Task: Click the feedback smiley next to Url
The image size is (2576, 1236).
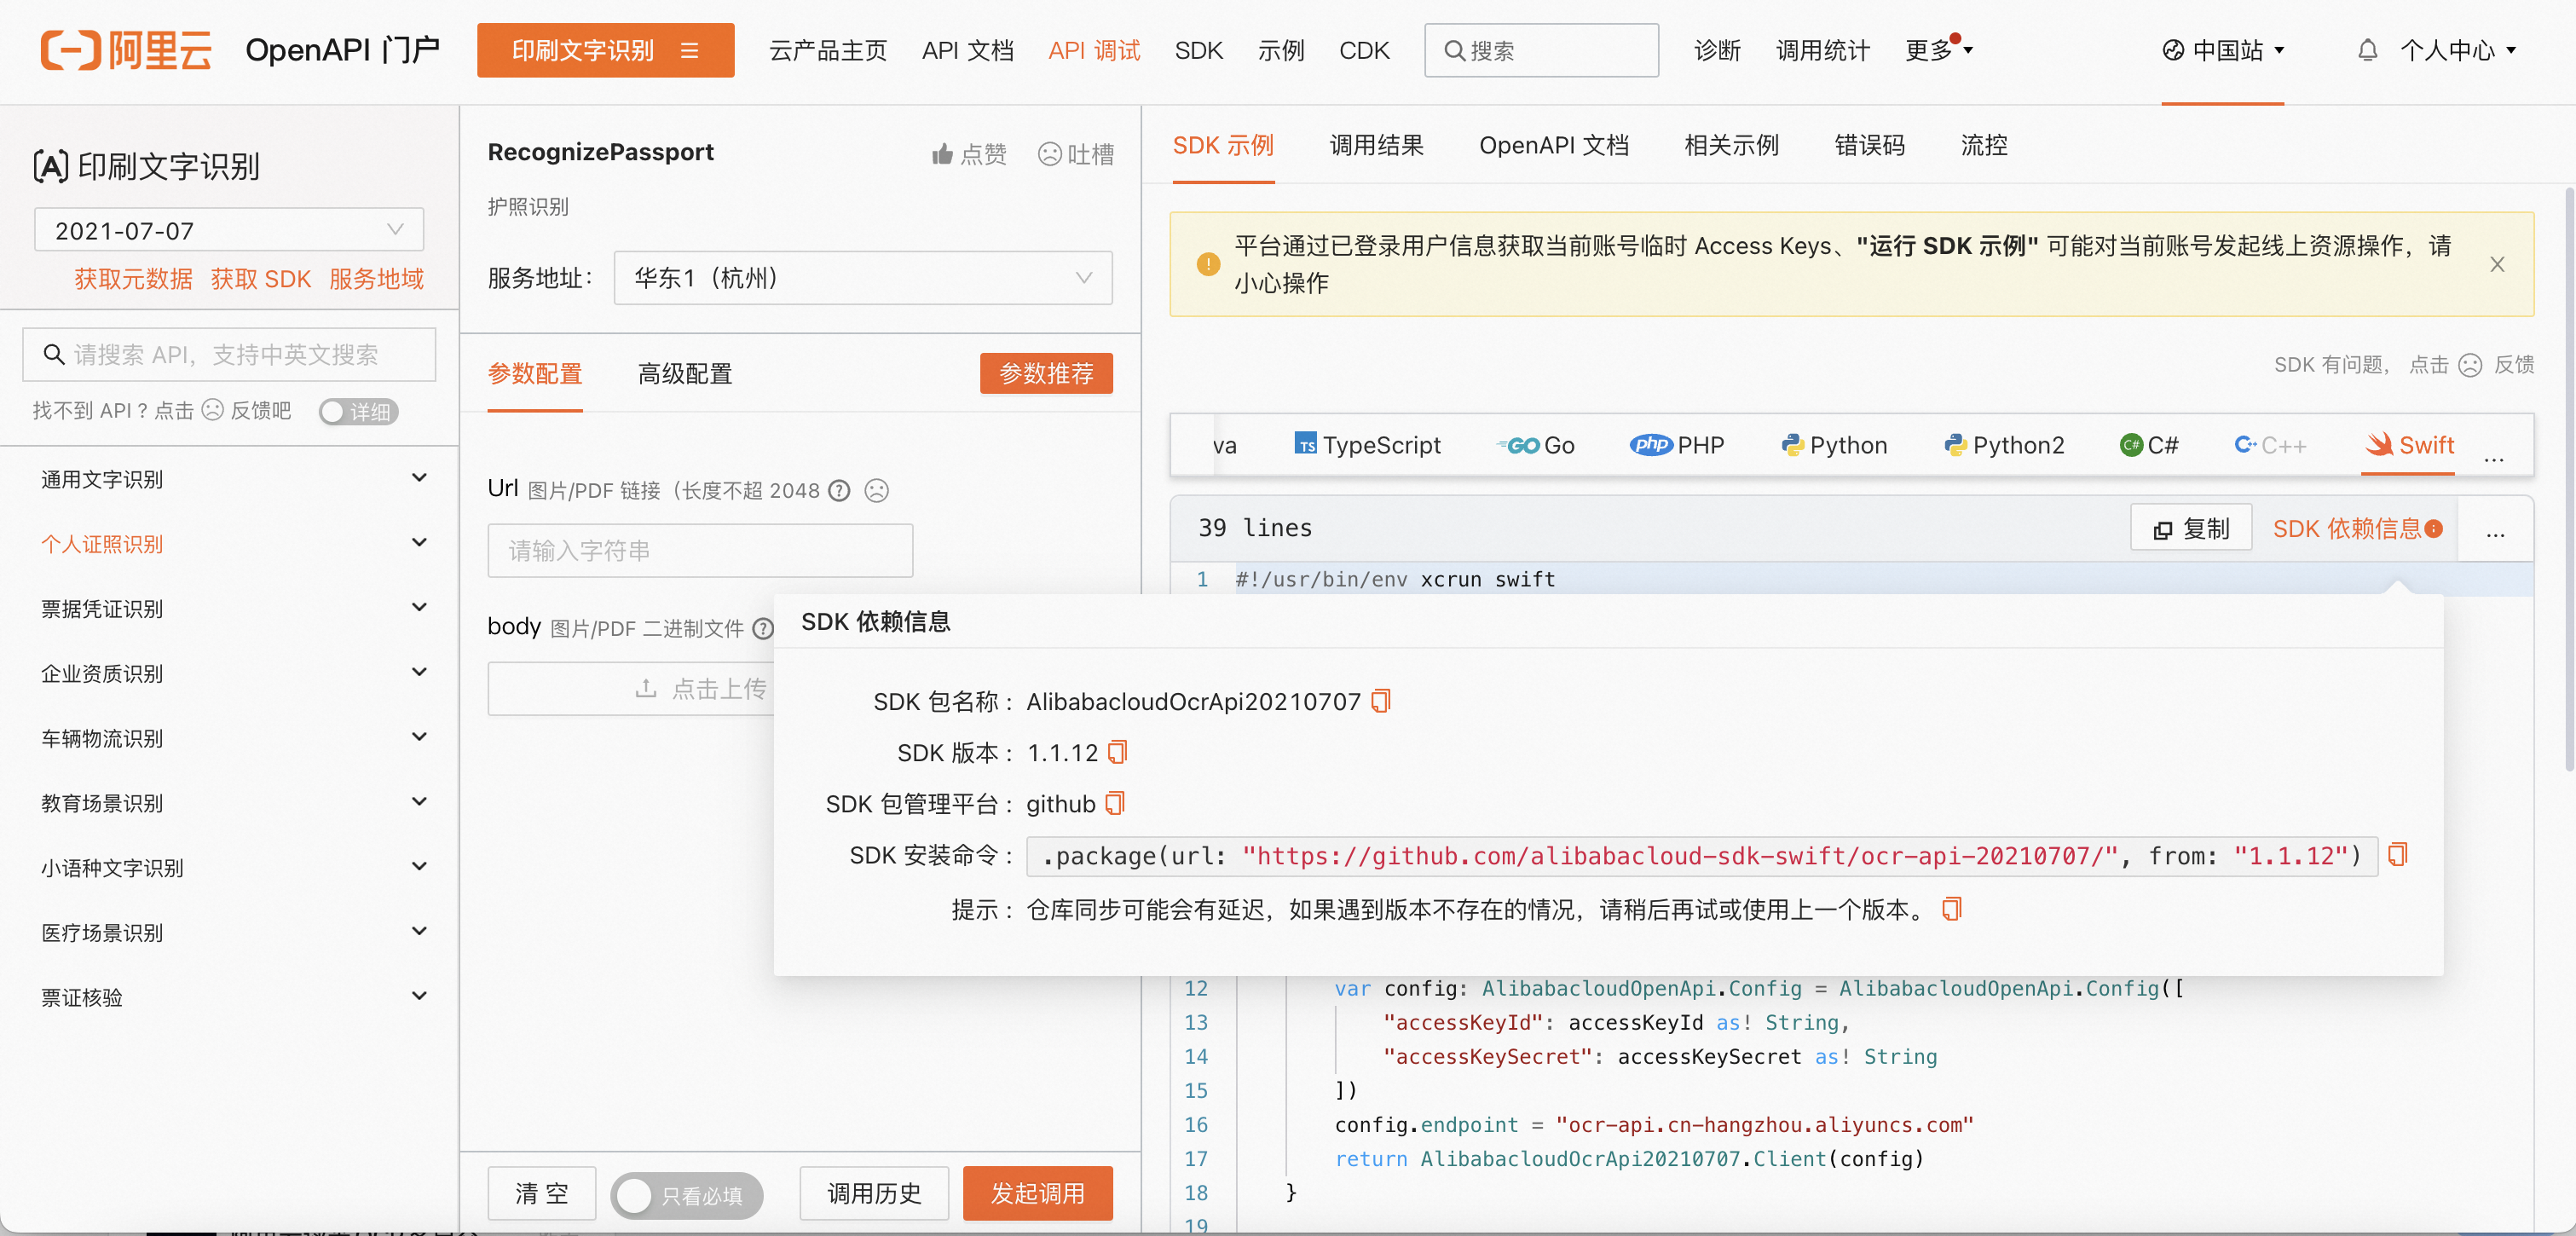Action: pyautogui.click(x=876, y=491)
